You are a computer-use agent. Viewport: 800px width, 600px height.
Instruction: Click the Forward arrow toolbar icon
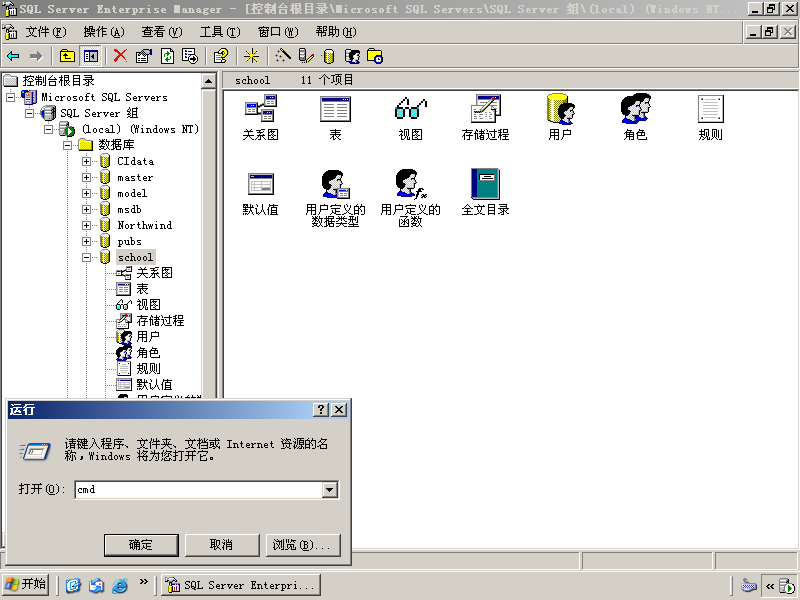pyautogui.click(x=36, y=56)
